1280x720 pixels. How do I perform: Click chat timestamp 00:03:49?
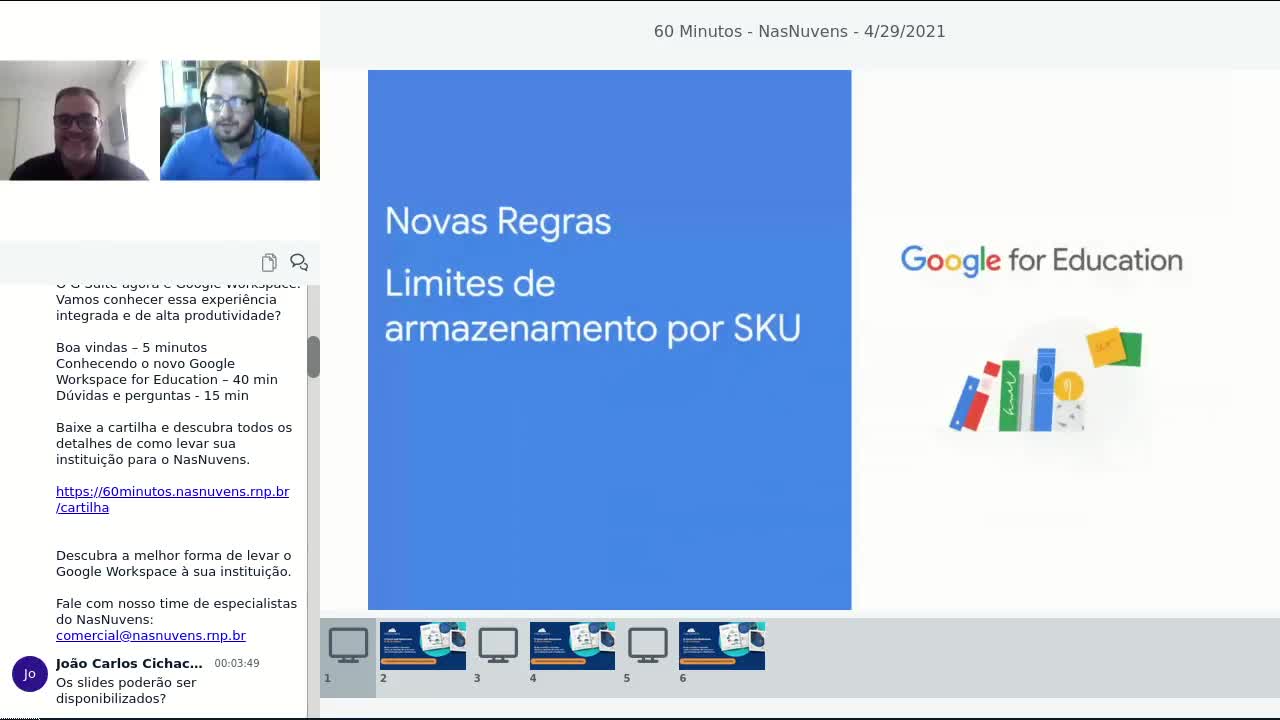pos(237,663)
